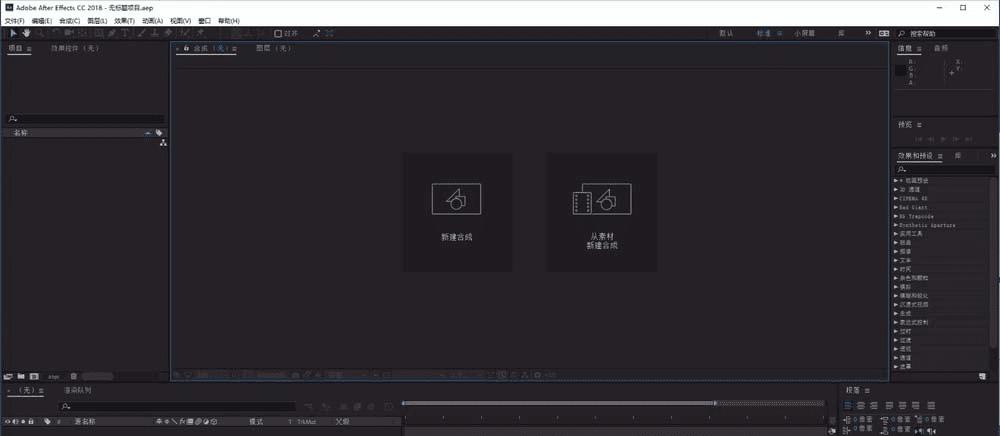The image size is (1000, 436).
Task: Click preview play button
Action: click(x=943, y=139)
